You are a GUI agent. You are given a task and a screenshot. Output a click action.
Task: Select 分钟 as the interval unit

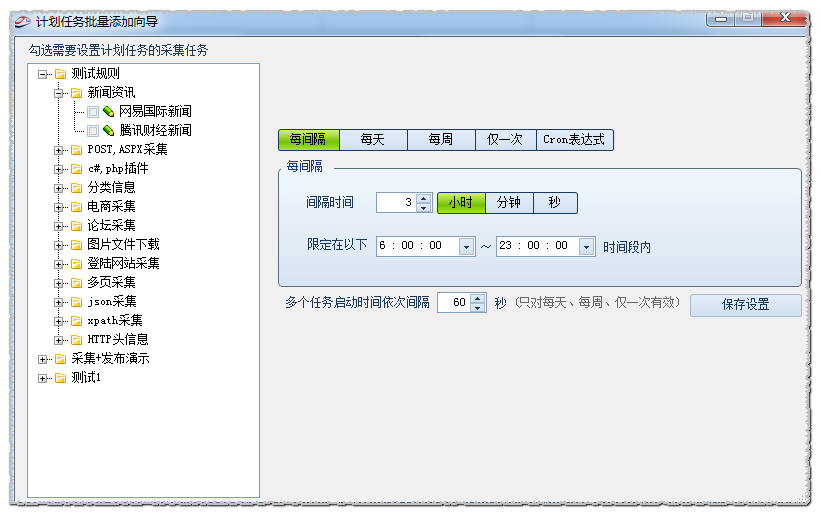pyautogui.click(x=509, y=203)
